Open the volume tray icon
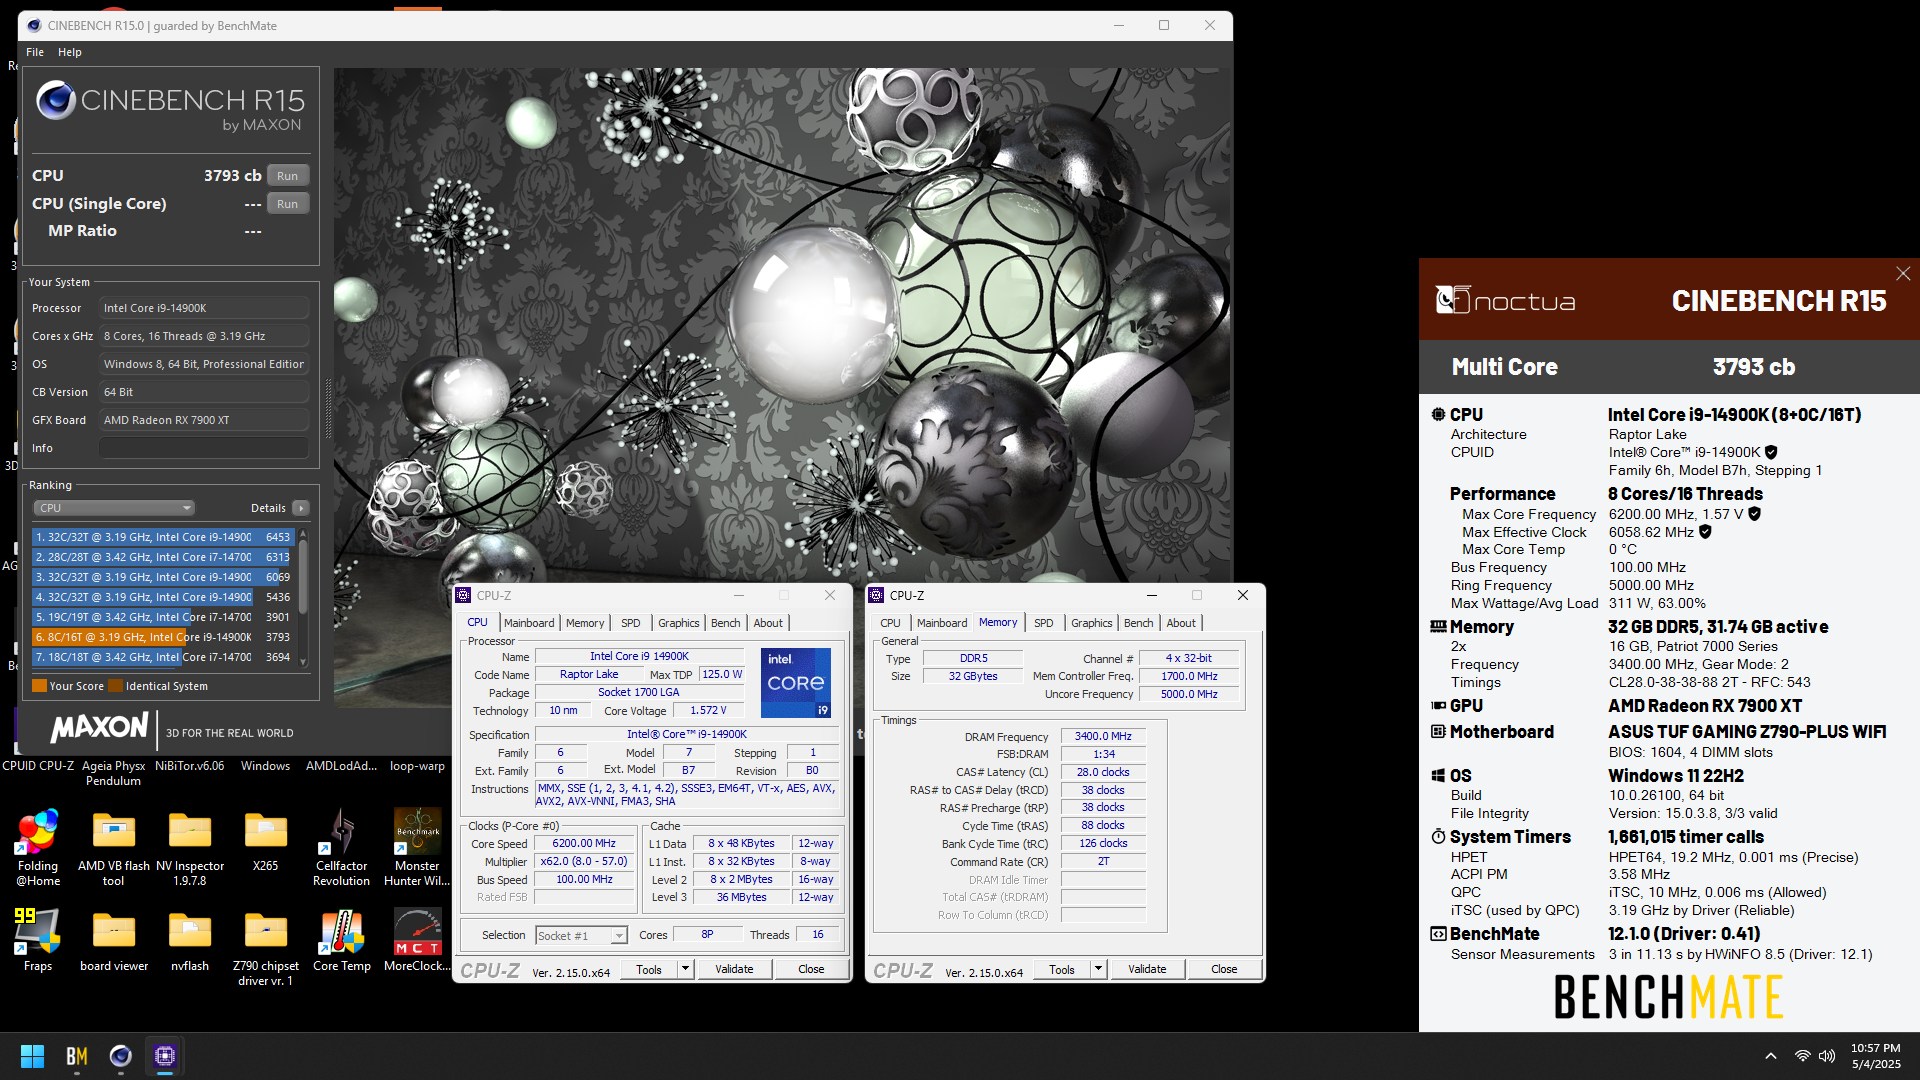 coord(1827,1056)
